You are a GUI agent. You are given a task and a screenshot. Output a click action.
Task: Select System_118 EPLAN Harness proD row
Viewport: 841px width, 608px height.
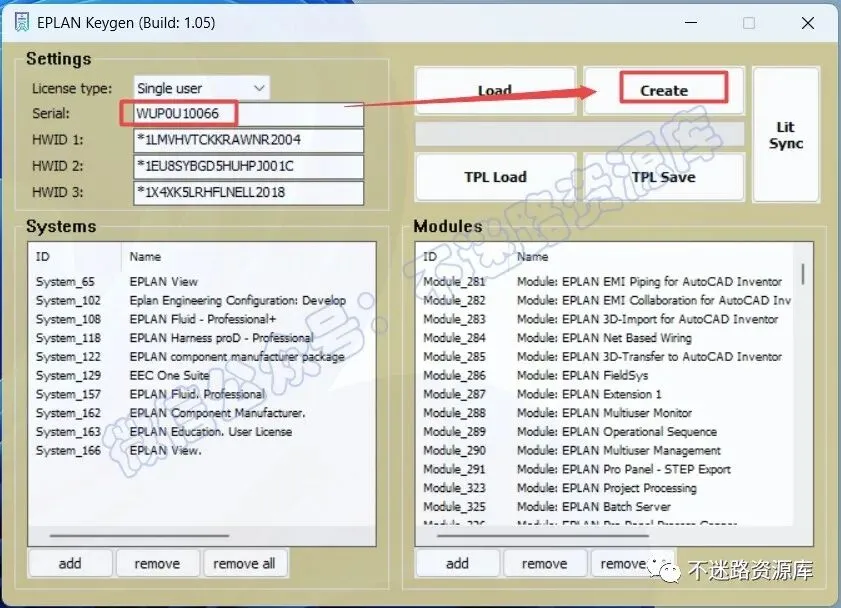click(202, 338)
